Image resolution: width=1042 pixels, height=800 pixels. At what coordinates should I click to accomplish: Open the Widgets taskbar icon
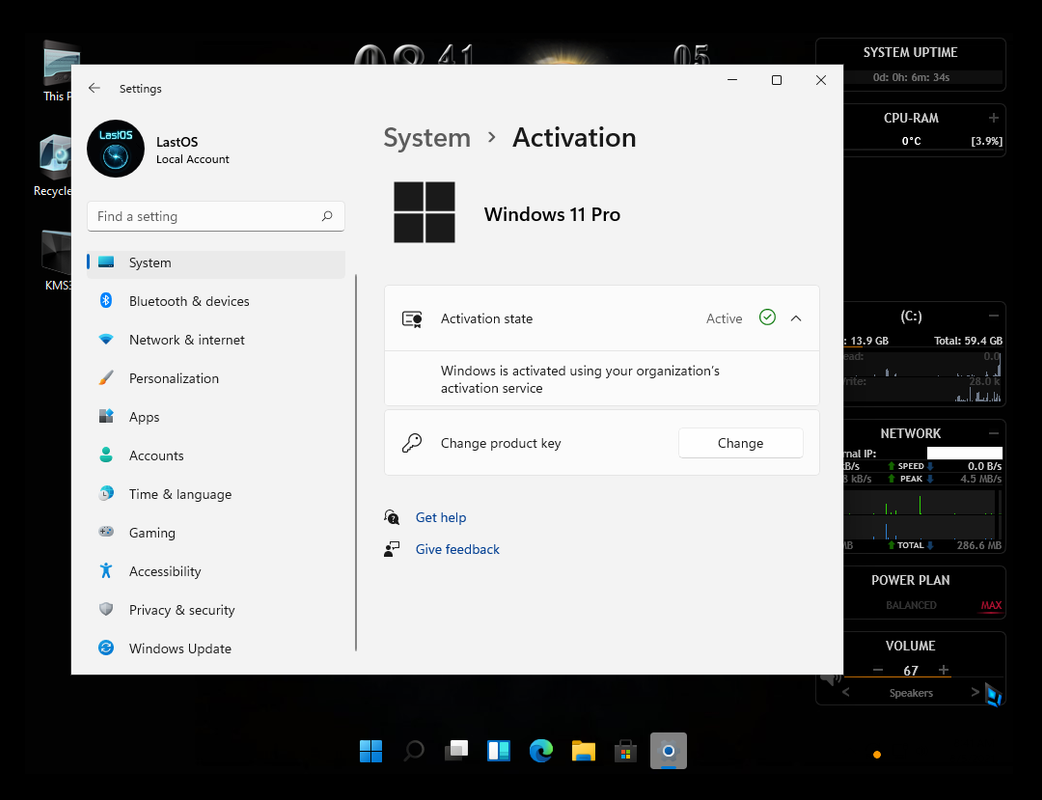click(x=498, y=751)
